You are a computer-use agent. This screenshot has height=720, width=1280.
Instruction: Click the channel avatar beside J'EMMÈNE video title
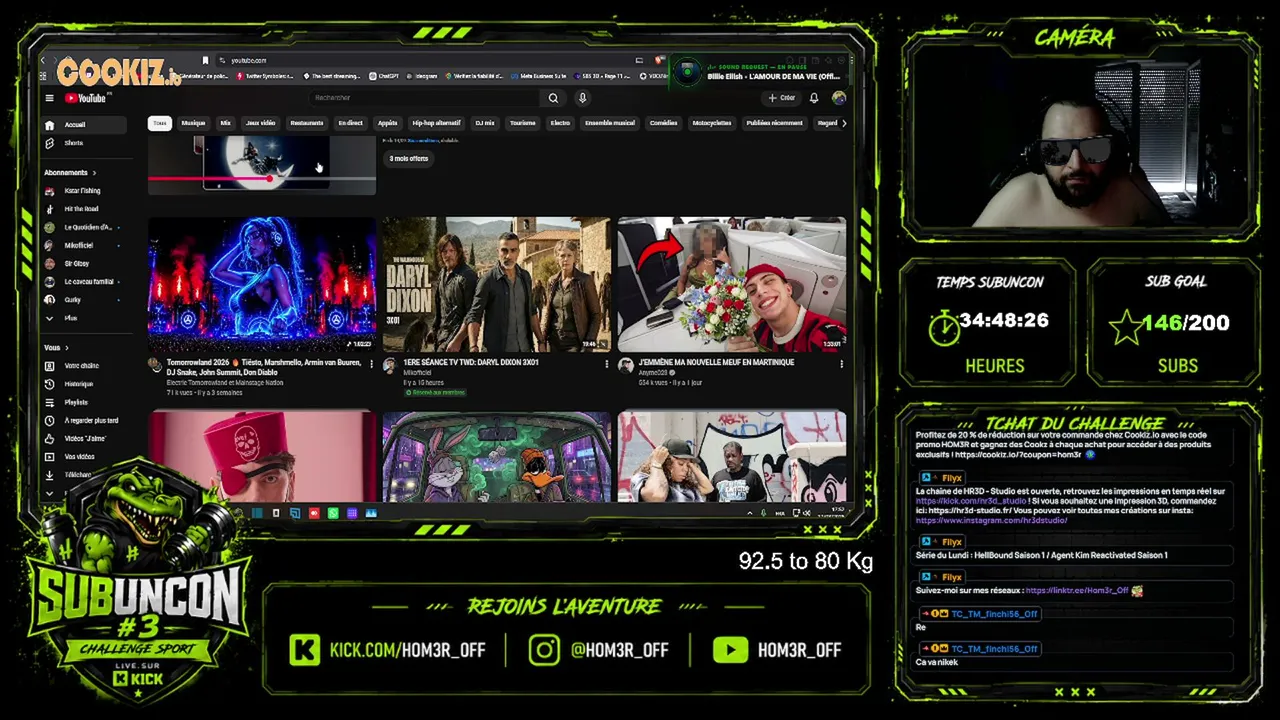point(625,365)
